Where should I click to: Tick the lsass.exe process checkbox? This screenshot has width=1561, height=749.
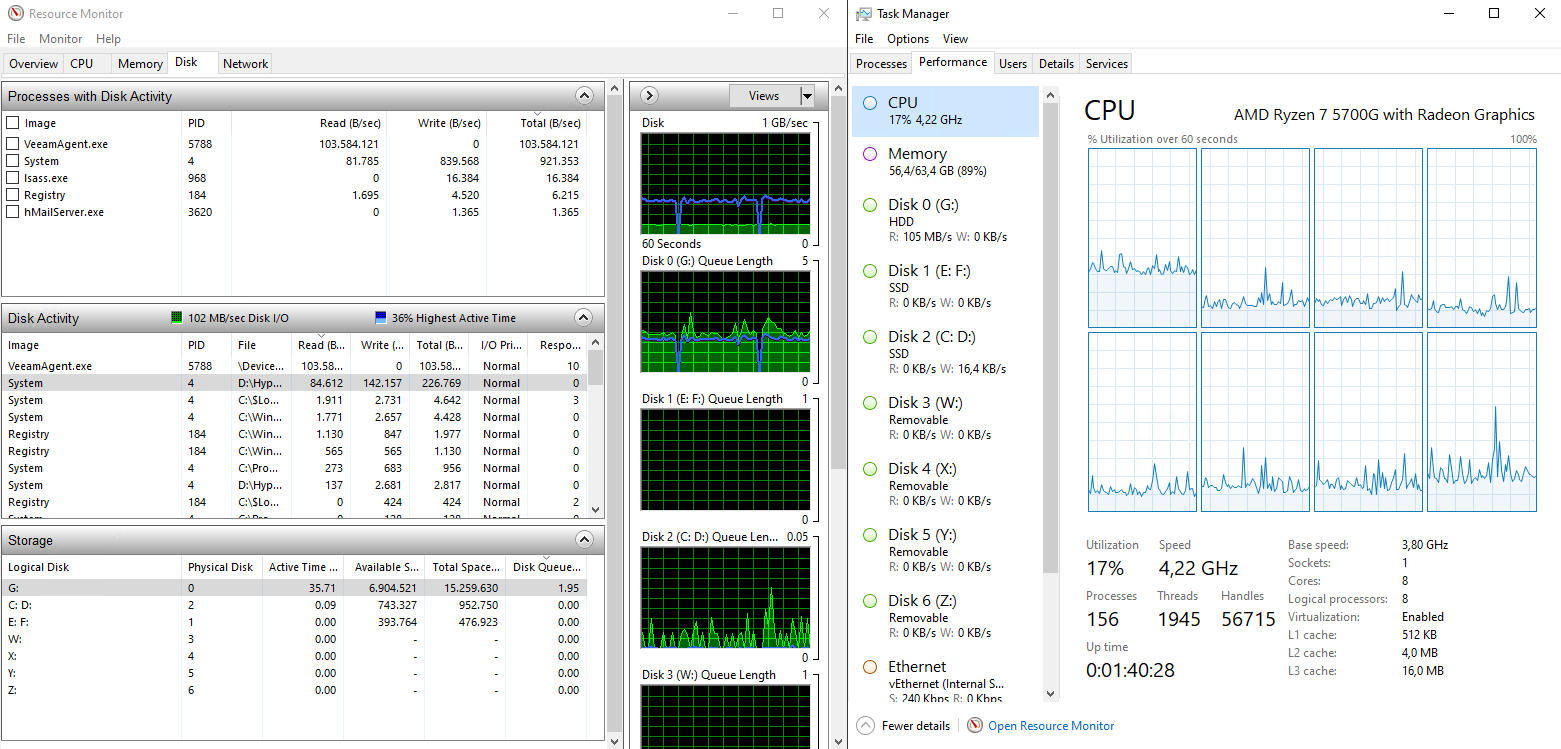(13, 178)
